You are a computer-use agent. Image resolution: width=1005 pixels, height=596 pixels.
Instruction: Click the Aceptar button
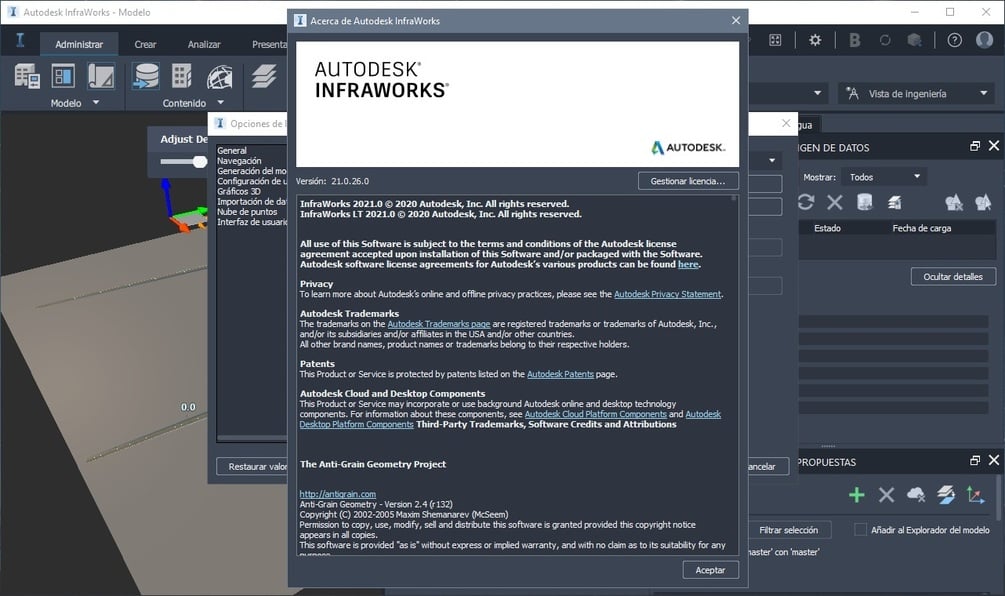710,570
